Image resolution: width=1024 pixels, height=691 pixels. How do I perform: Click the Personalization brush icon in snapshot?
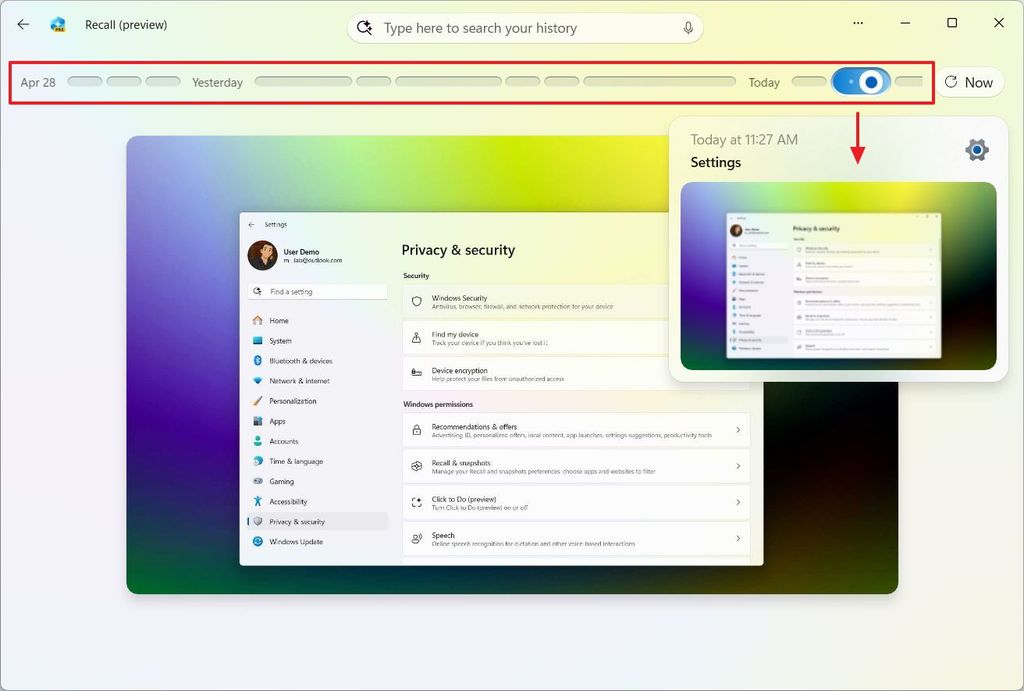click(x=257, y=400)
